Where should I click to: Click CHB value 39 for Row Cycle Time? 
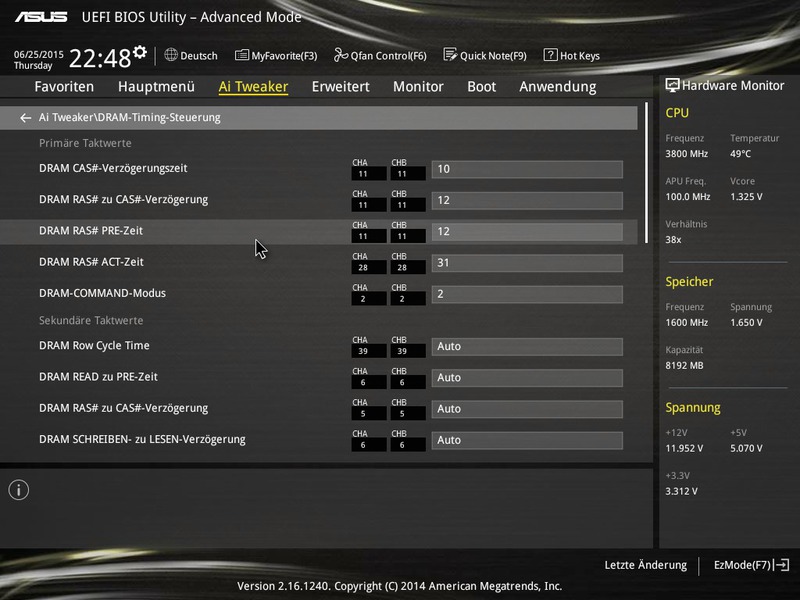click(408, 351)
